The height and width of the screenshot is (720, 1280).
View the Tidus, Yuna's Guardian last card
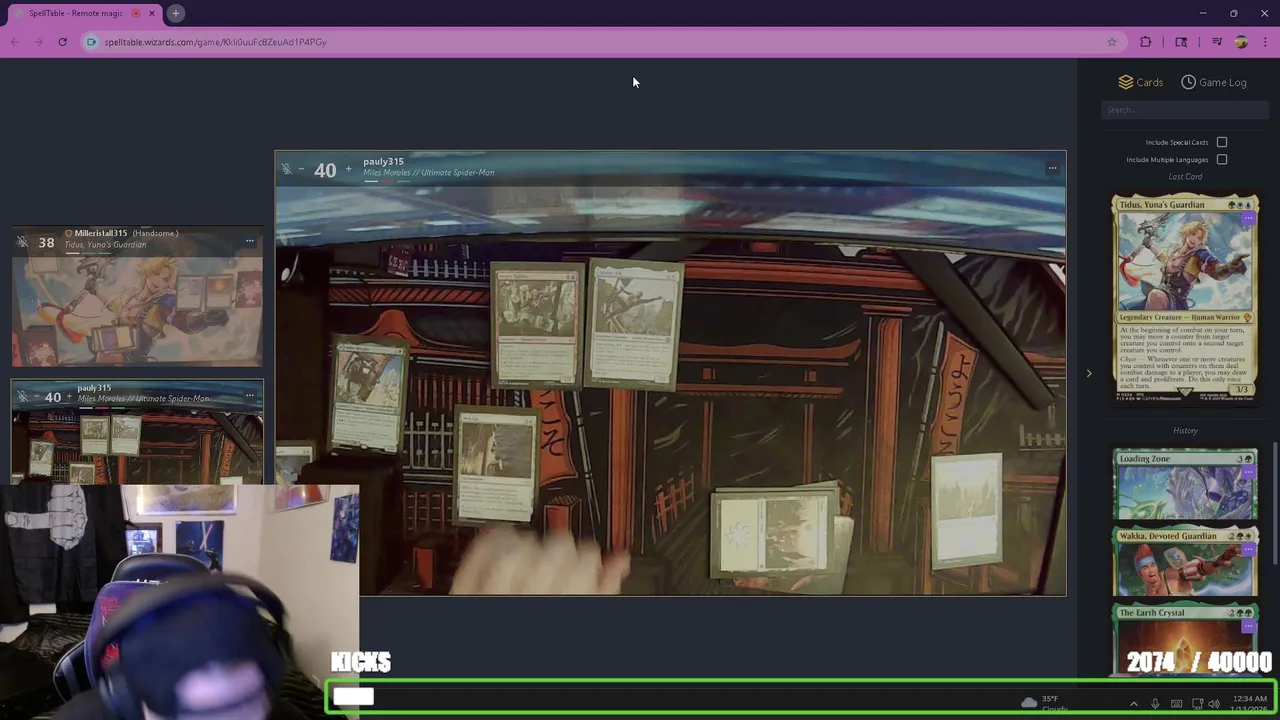click(x=1185, y=298)
